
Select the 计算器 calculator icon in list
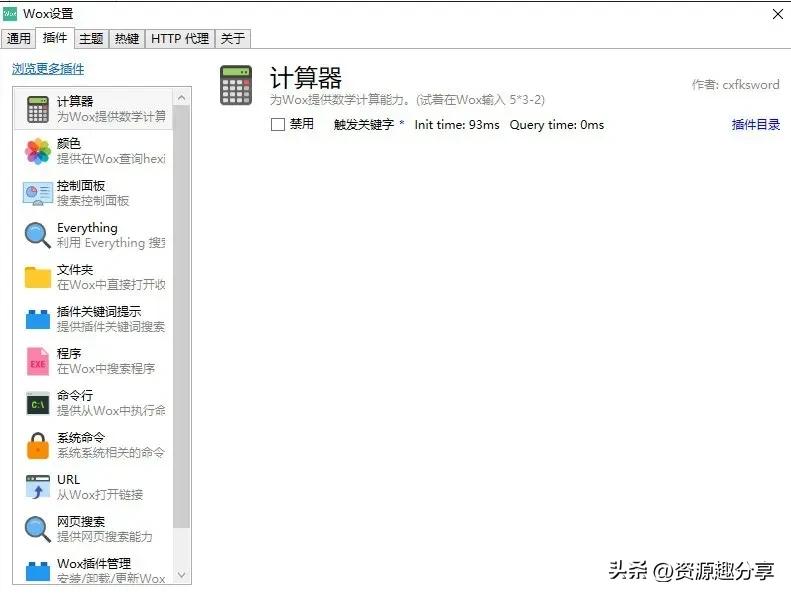pos(38,109)
